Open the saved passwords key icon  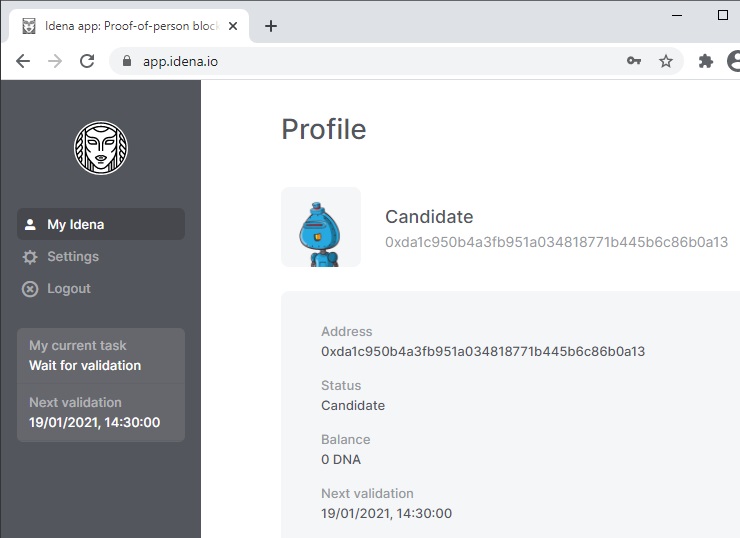tap(634, 61)
